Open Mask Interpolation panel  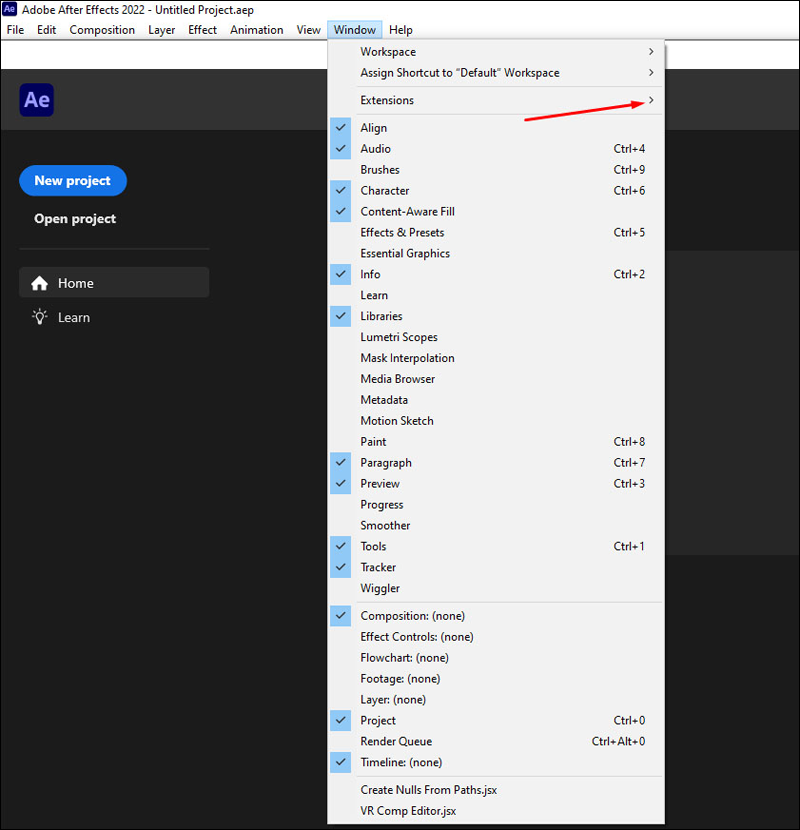(496, 358)
